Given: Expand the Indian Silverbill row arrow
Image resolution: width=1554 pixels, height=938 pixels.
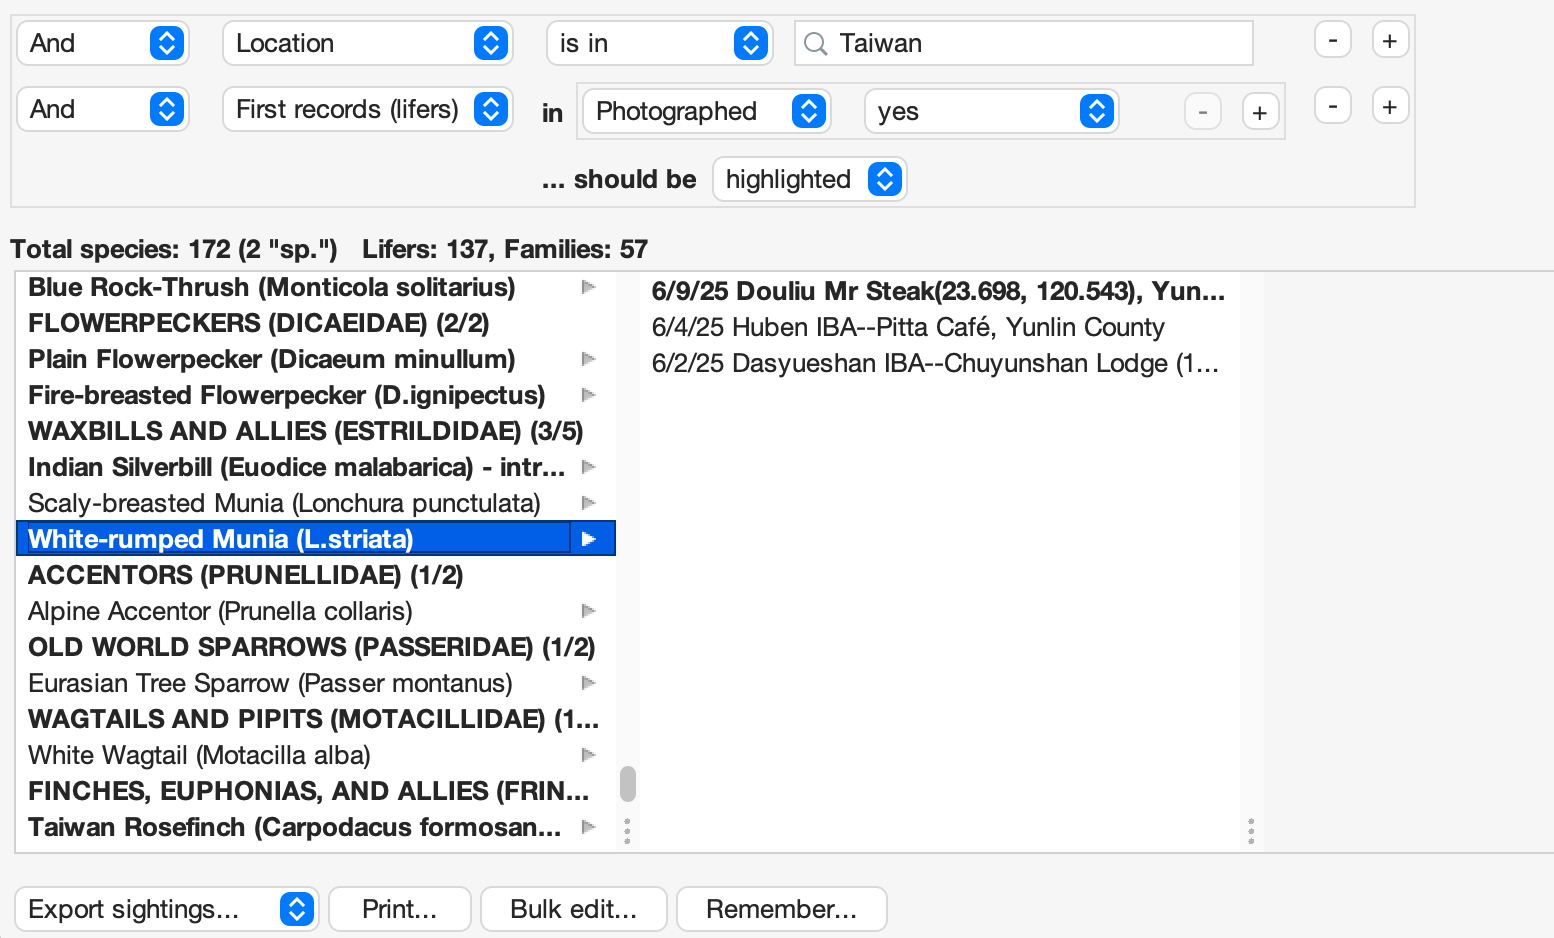Looking at the screenshot, I should point(589,467).
